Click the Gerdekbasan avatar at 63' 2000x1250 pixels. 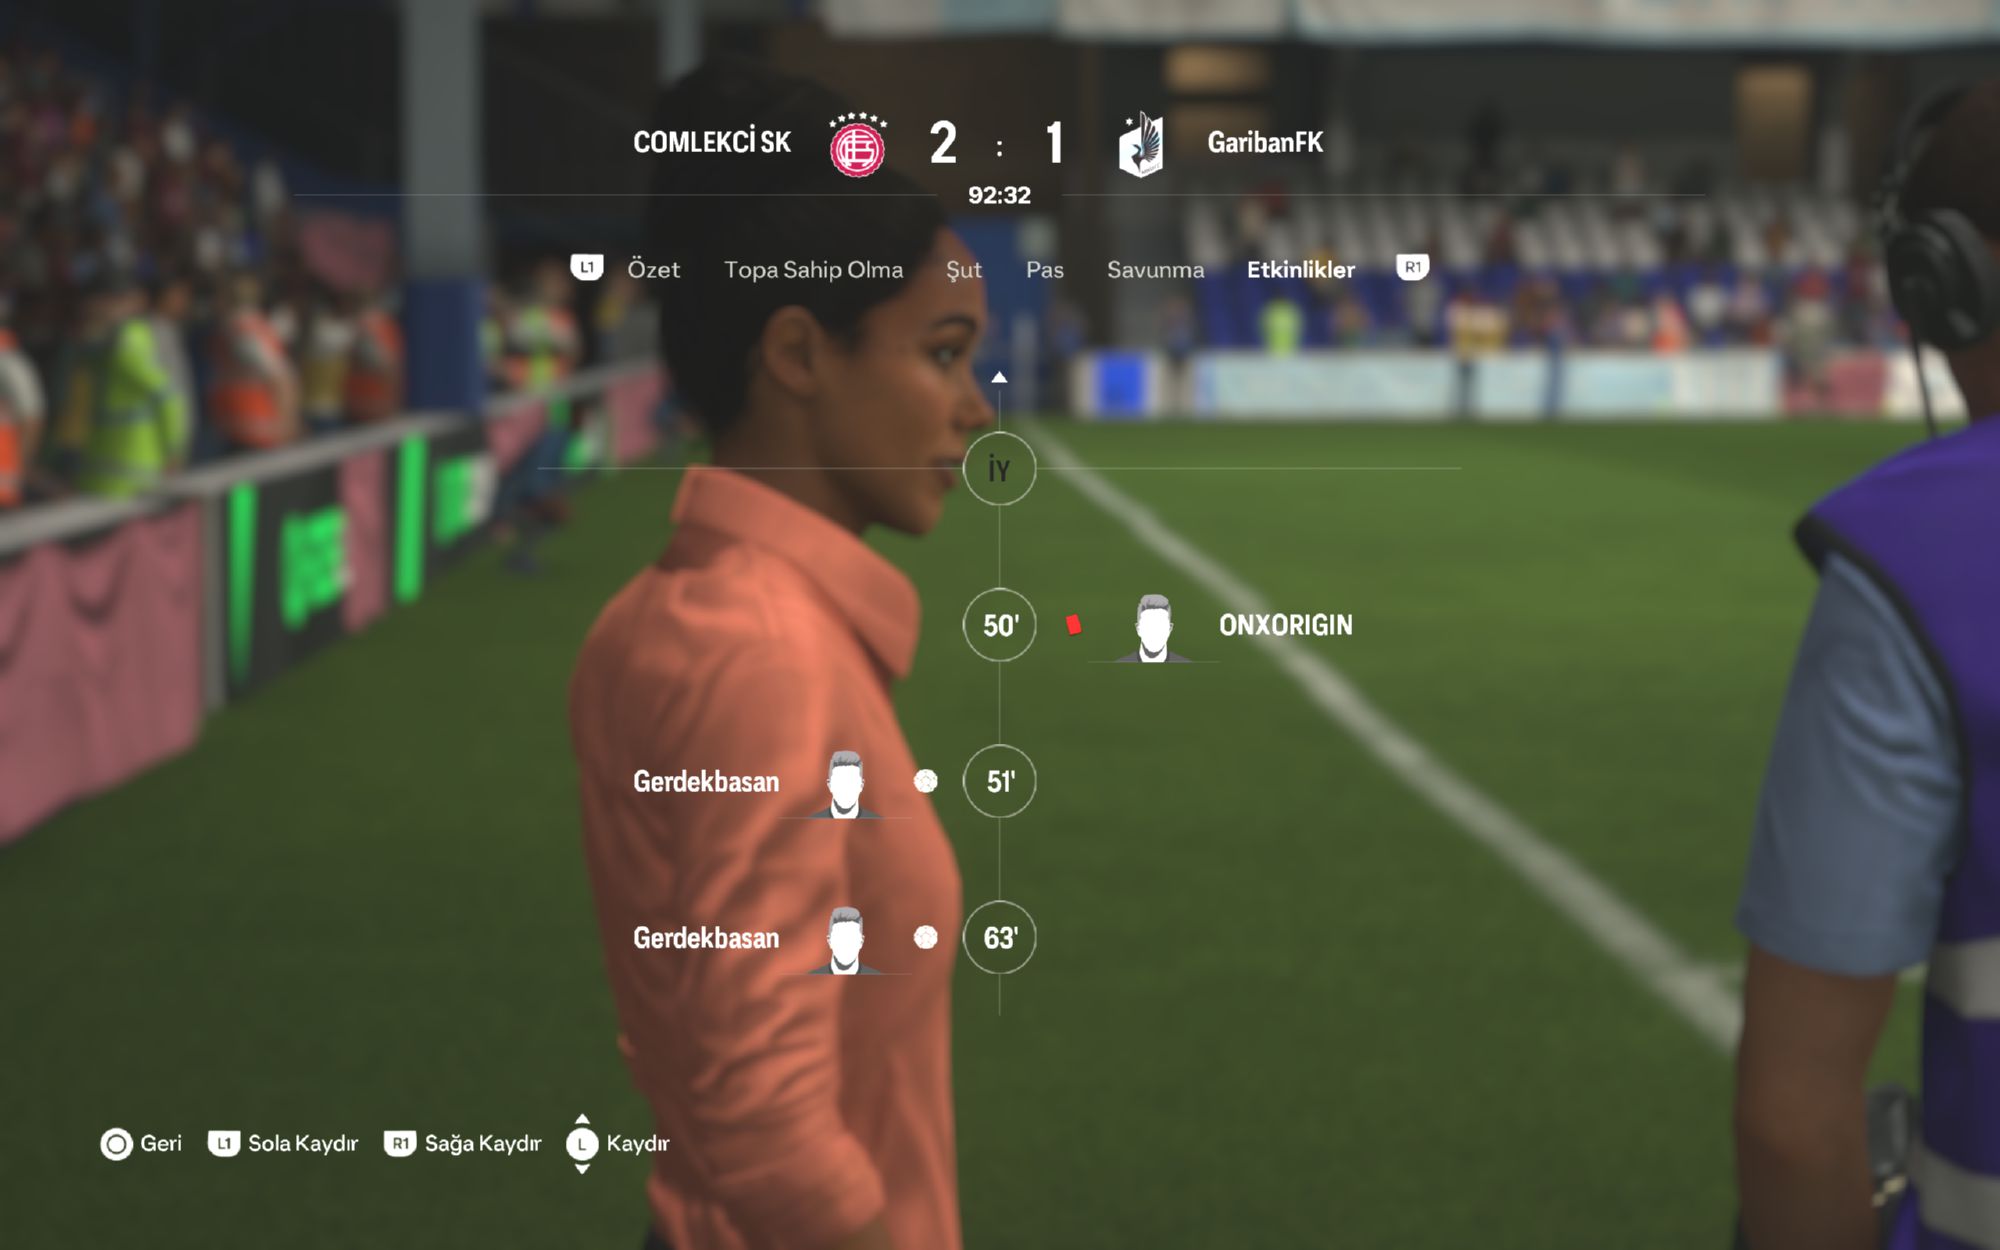point(846,940)
